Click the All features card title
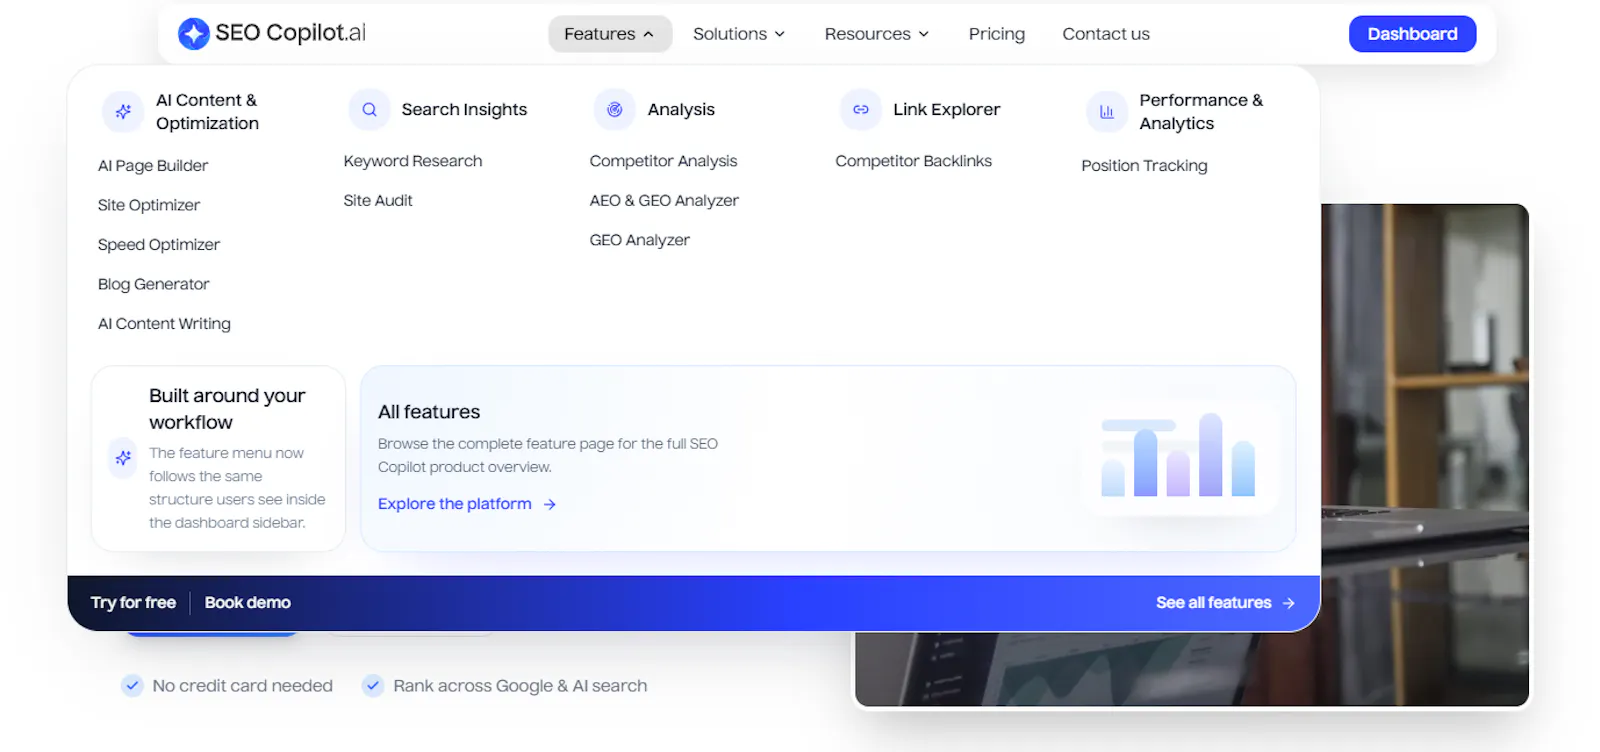The image size is (1600, 752). pyautogui.click(x=429, y=412)
